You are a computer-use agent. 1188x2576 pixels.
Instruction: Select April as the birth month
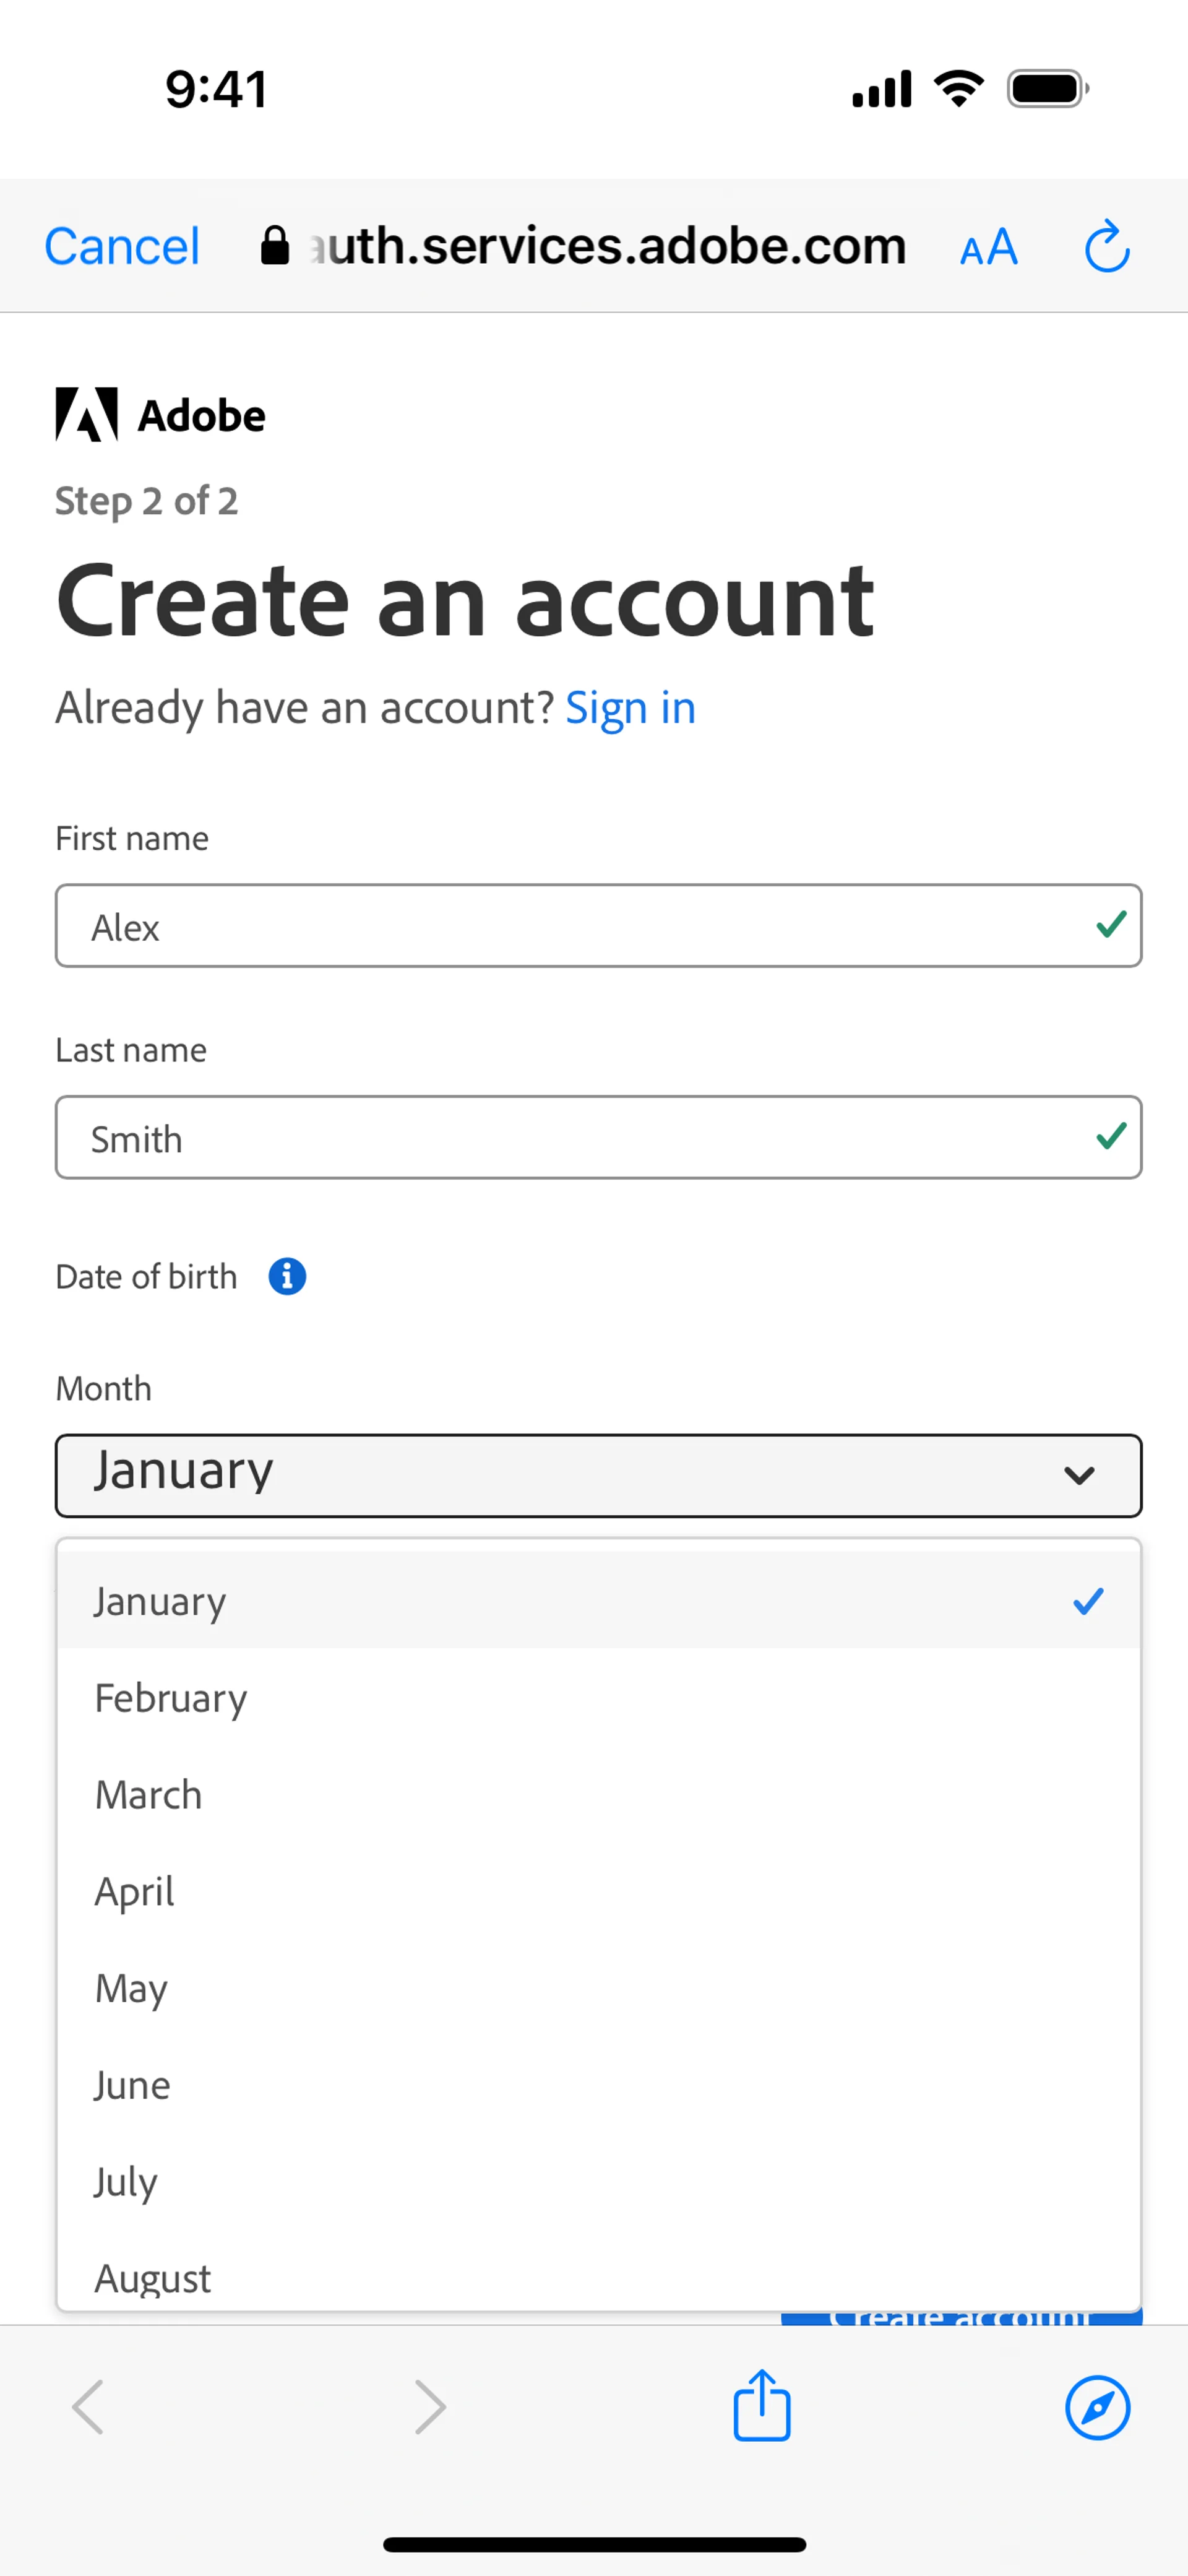(x=135, y=1891)
